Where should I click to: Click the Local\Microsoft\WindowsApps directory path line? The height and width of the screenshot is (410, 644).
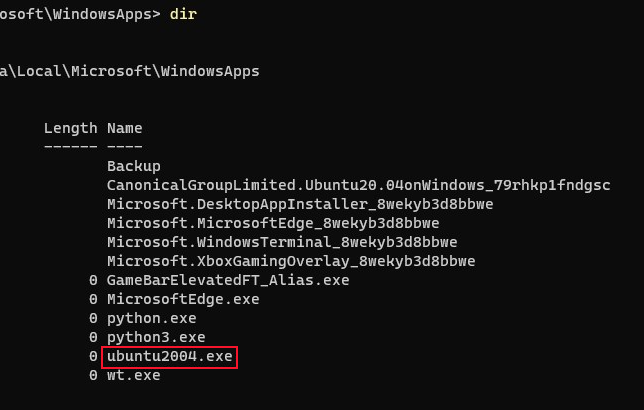[x=130, y=71]
